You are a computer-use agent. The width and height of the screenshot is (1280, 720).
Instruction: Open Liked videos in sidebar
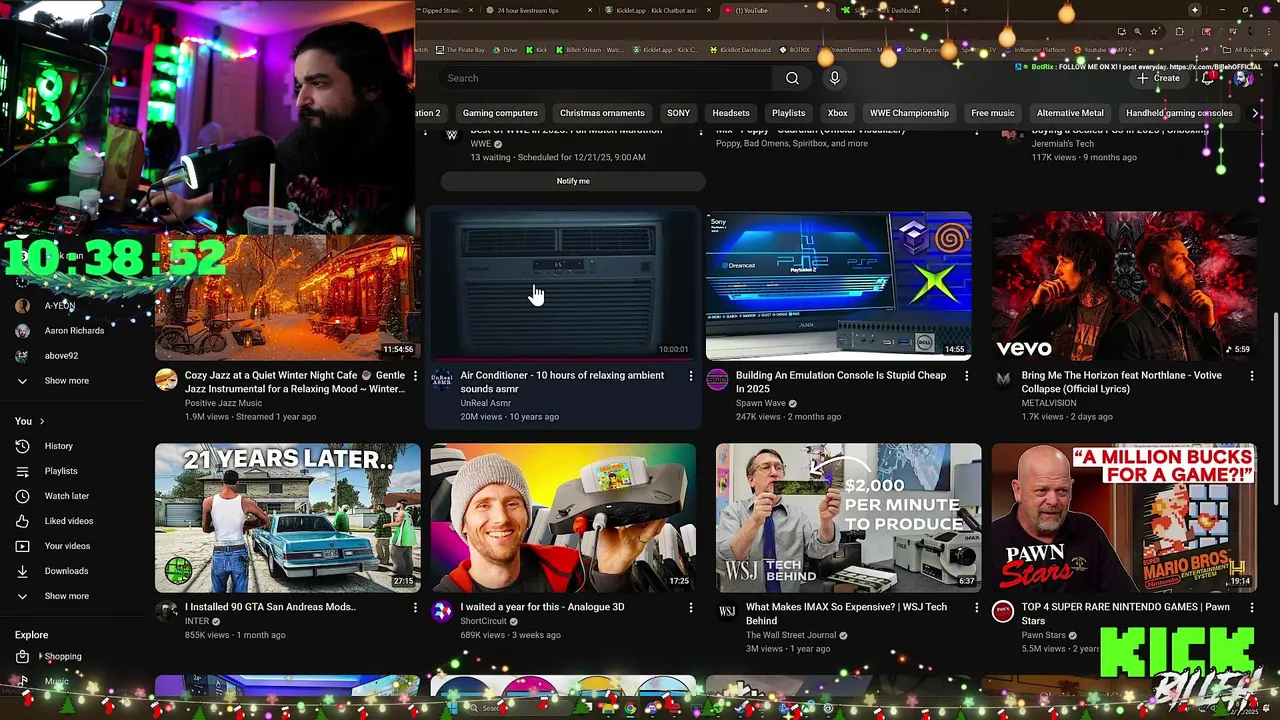click(x=68, y=521)
